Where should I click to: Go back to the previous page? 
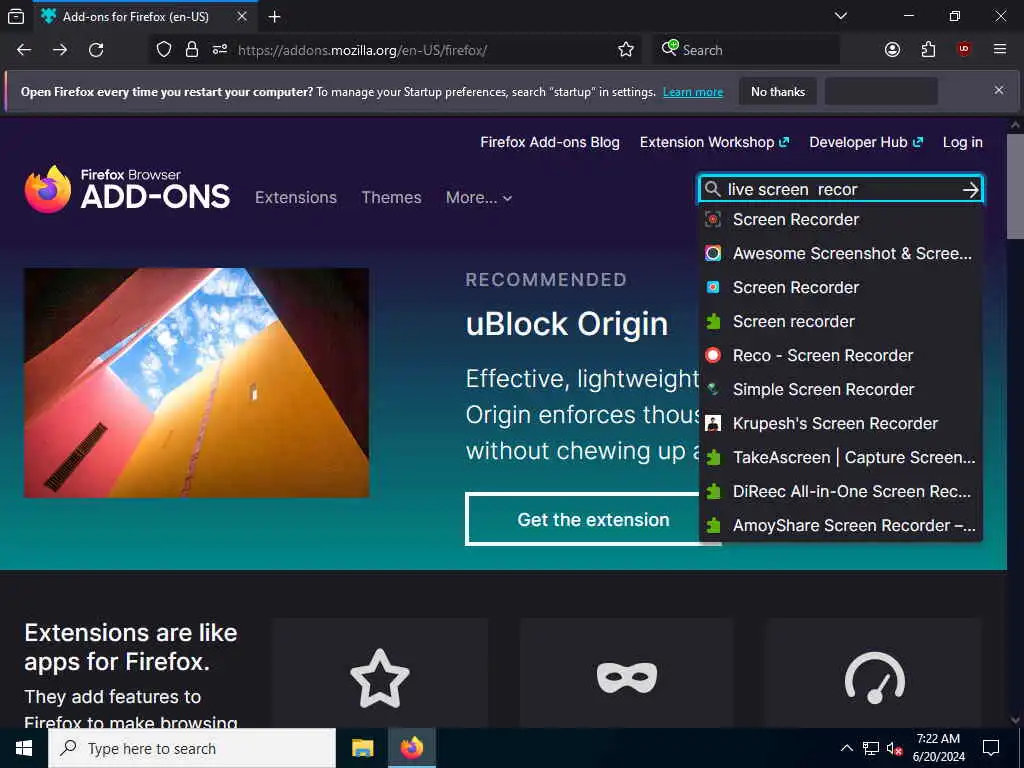pos(24,50)
